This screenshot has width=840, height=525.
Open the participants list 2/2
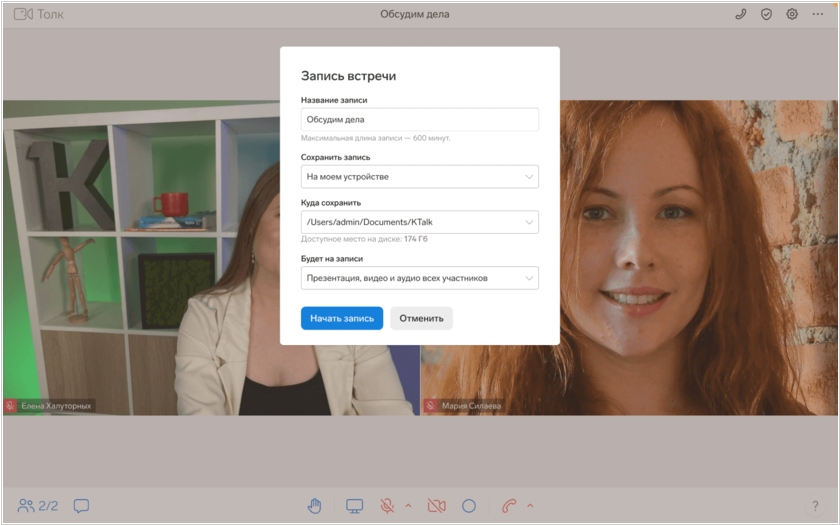pyautogui.click(x=38, y=505)
